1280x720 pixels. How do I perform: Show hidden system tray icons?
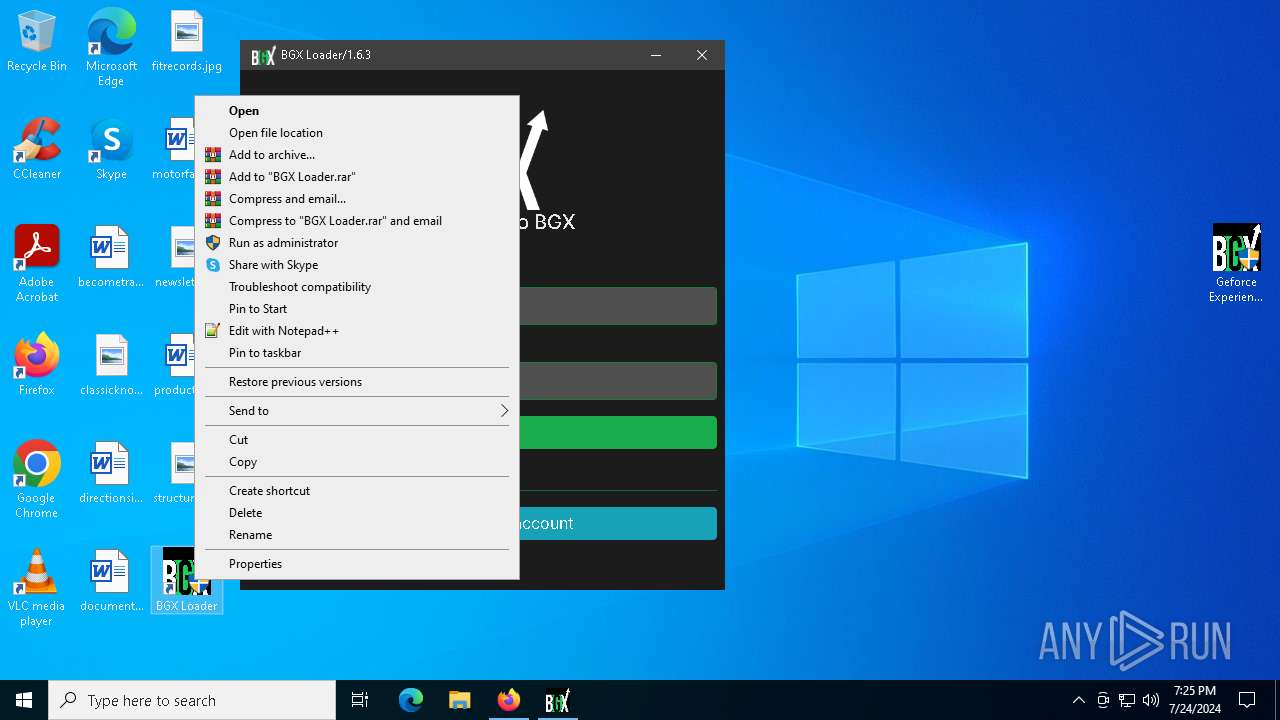[x=1078, y=700]
